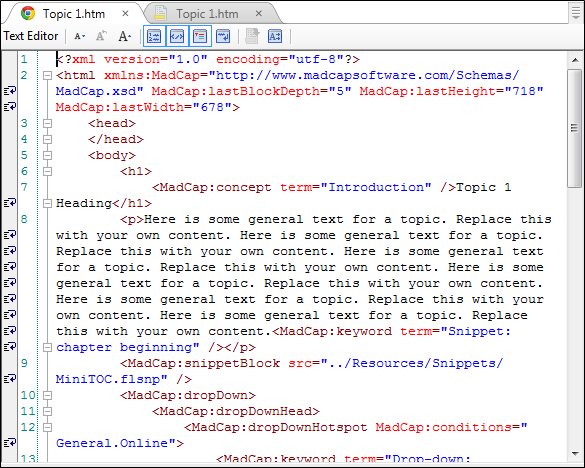585x468 pixels.
Task: Toggle syntax coloring button
Action: pyautogui.click(x=177, y=36)
